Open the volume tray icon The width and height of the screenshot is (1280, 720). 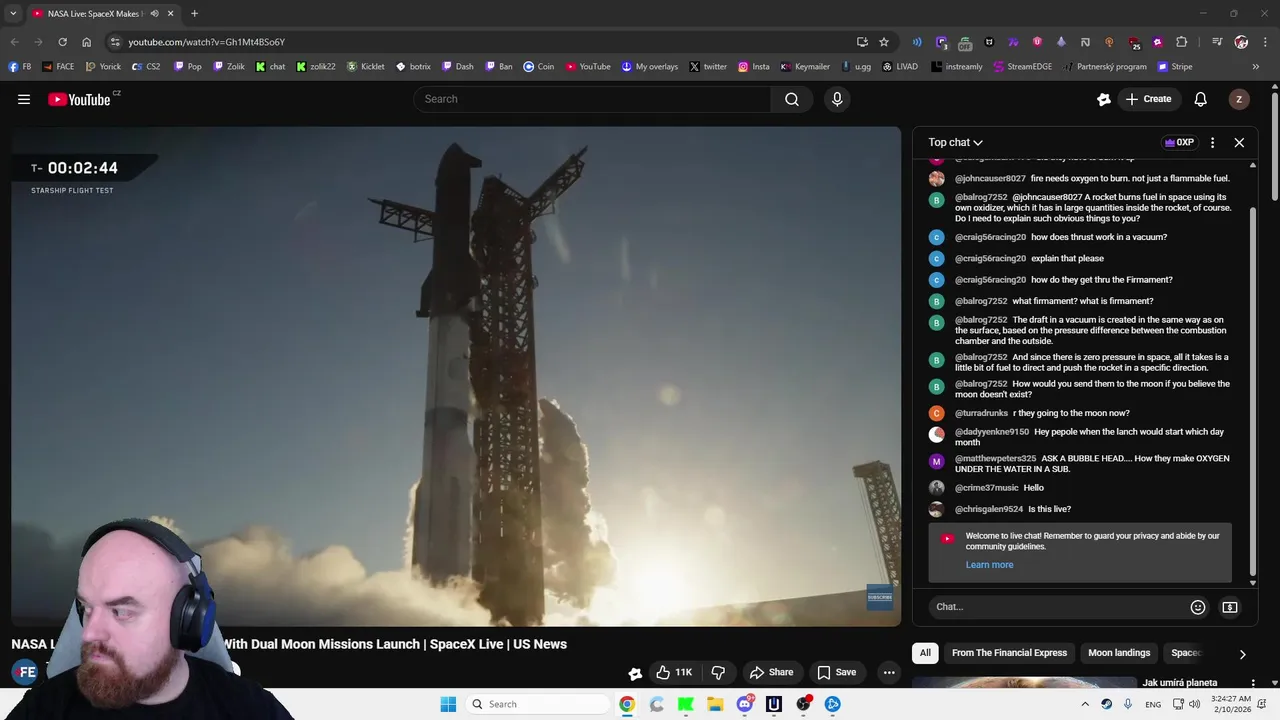point(1196,704)
